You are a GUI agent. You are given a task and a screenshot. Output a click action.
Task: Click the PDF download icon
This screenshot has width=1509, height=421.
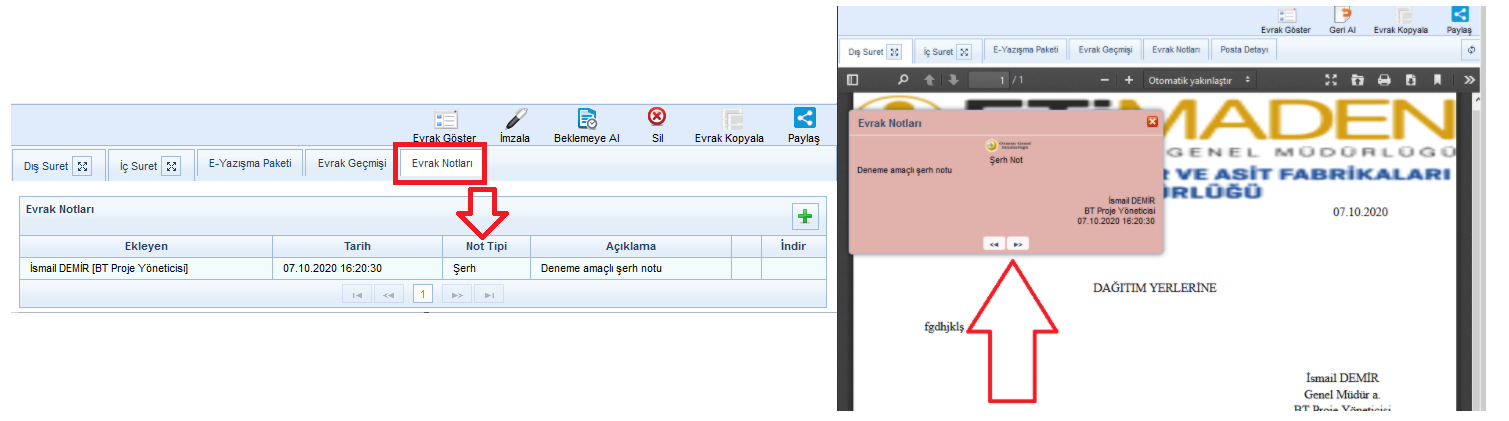tap(1410, 80)
